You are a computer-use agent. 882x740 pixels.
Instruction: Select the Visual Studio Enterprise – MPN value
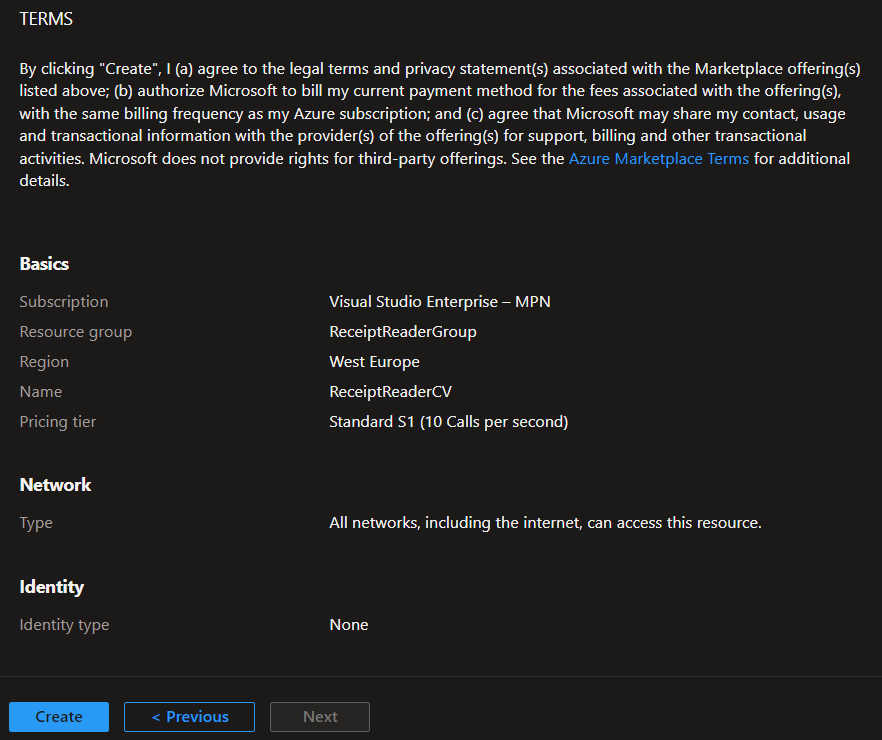click(439, 301)
